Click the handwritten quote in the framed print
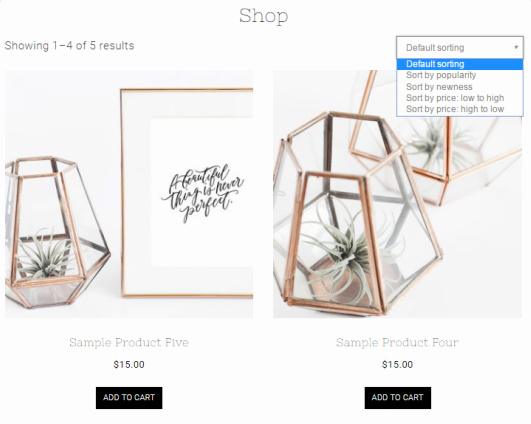 202,194
